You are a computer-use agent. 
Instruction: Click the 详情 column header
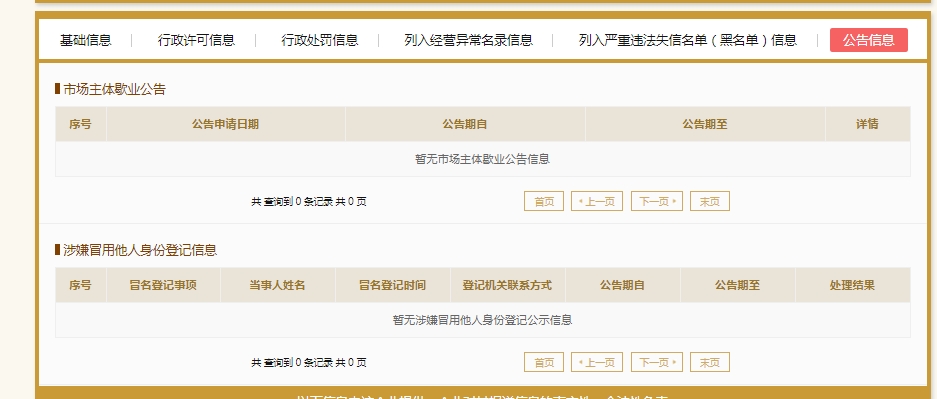pos(868,124)
